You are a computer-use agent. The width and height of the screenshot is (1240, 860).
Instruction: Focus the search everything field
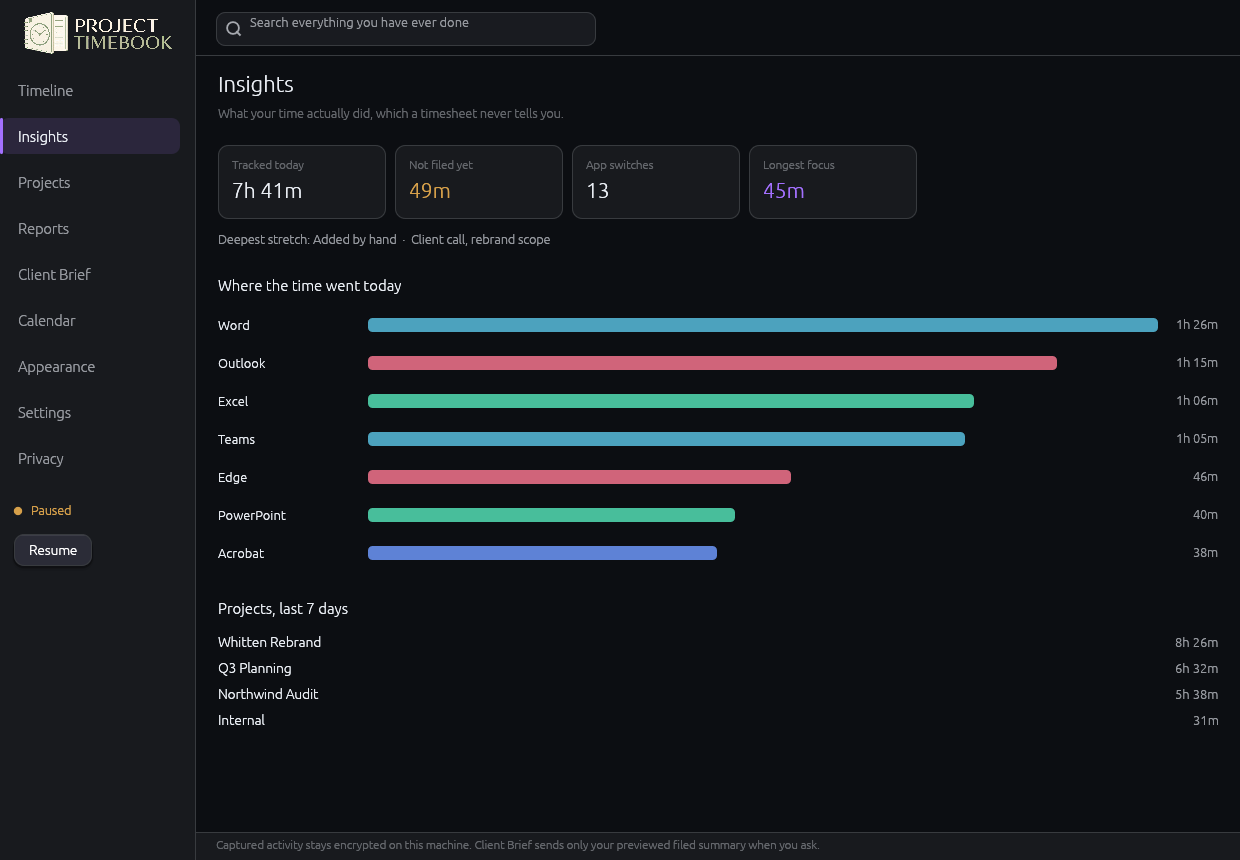(x=406, y=29)
